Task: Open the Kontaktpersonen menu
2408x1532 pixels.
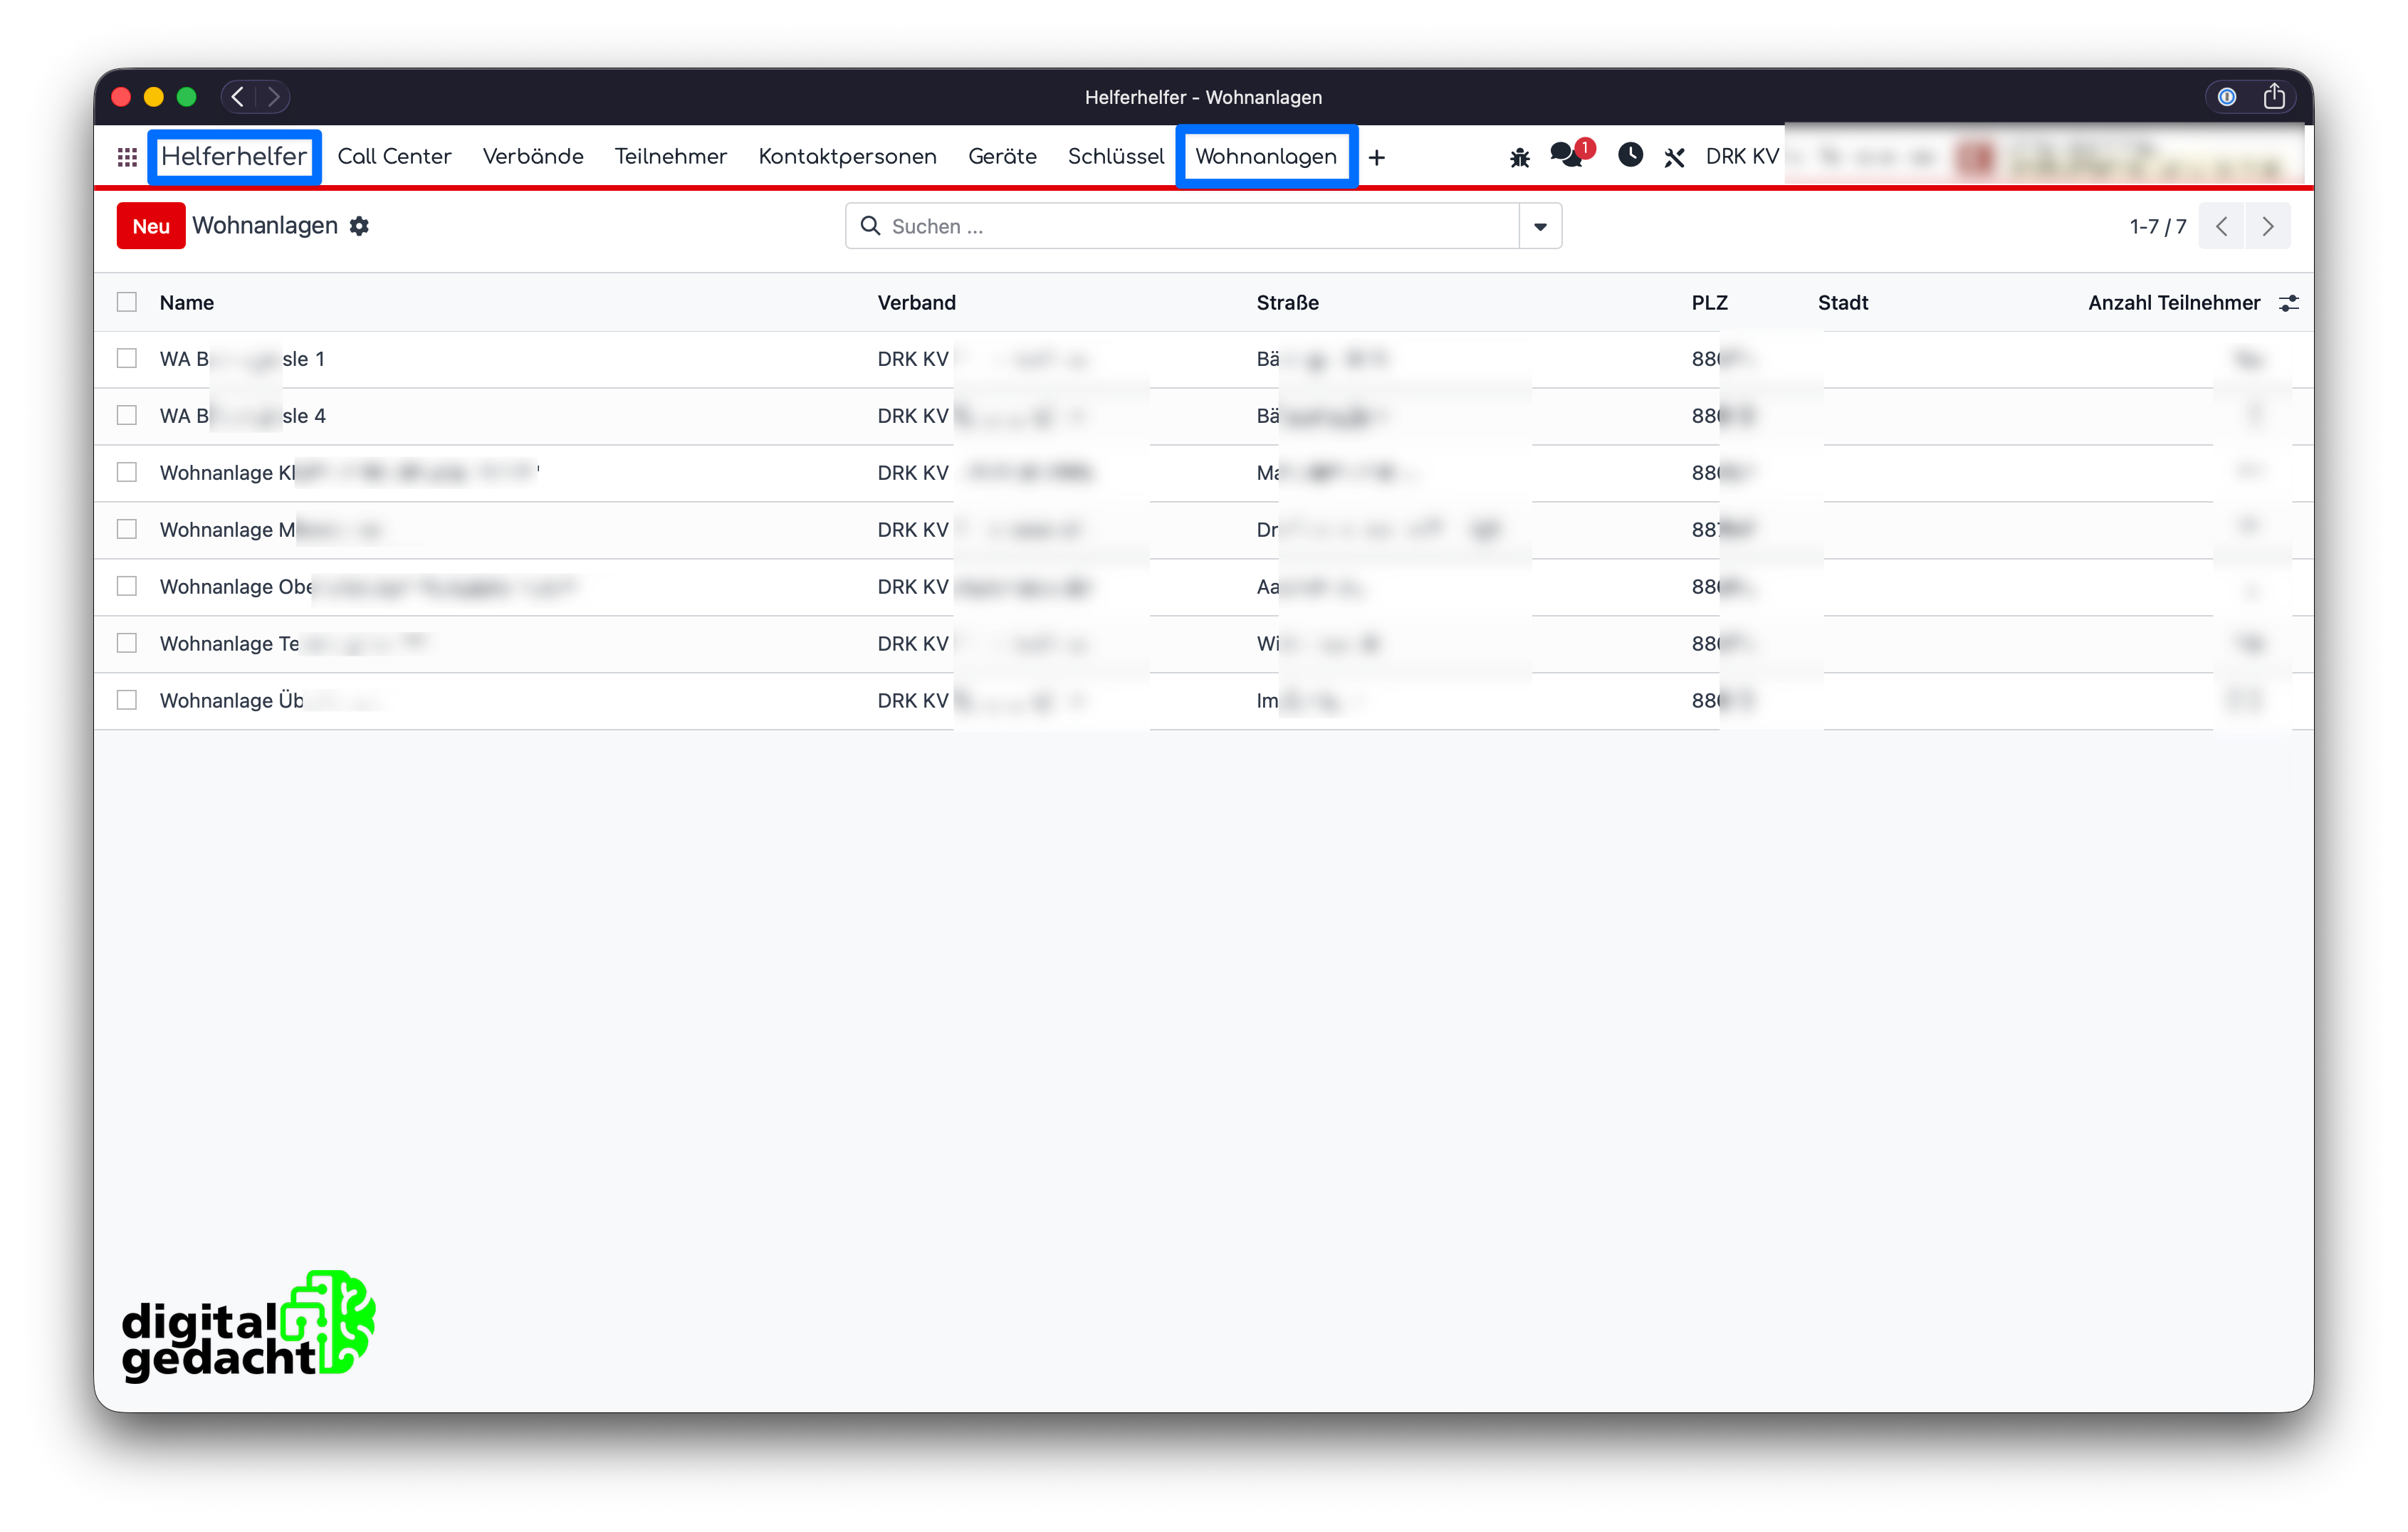Action: pyautogui.click(x=847, y=157)
